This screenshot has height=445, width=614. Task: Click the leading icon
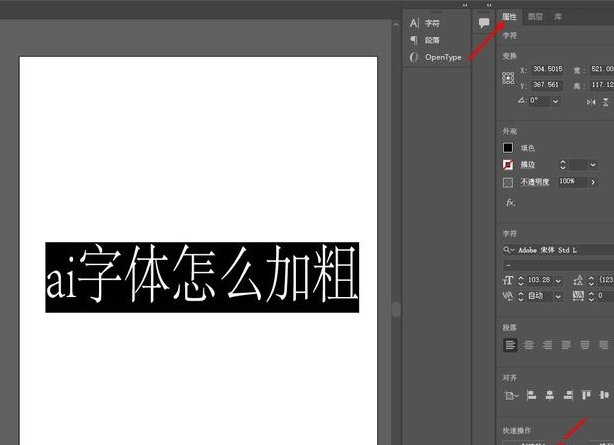578,280
